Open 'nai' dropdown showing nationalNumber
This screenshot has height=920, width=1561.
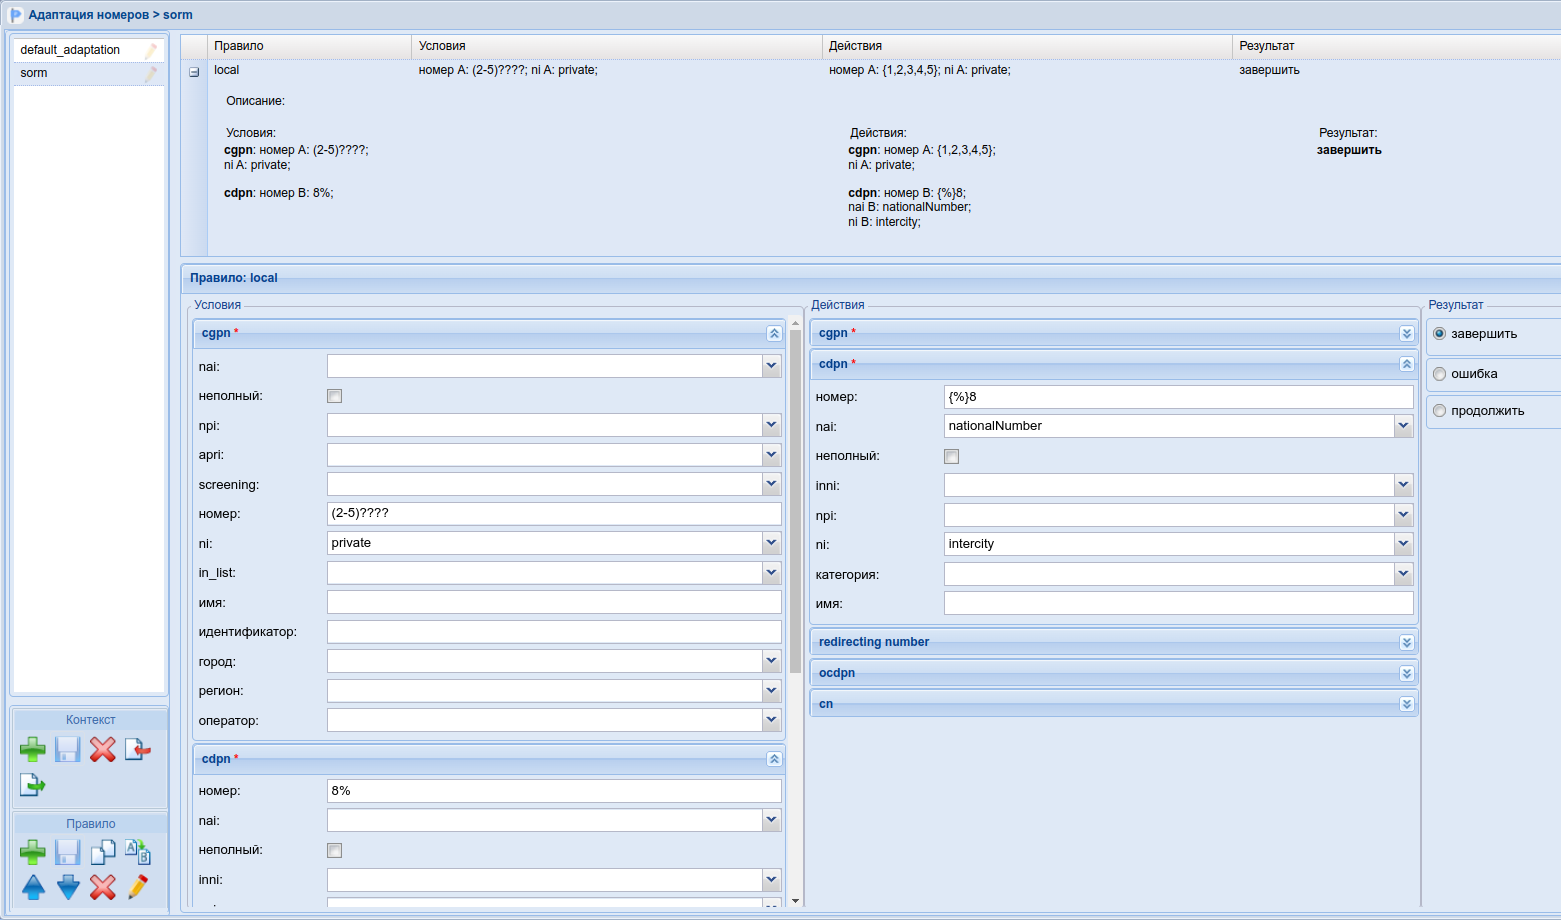point(1403,426)
